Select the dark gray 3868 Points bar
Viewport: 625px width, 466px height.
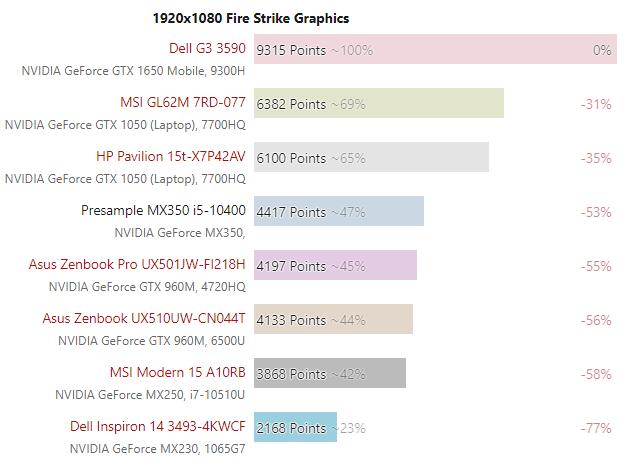pos(330,373)
